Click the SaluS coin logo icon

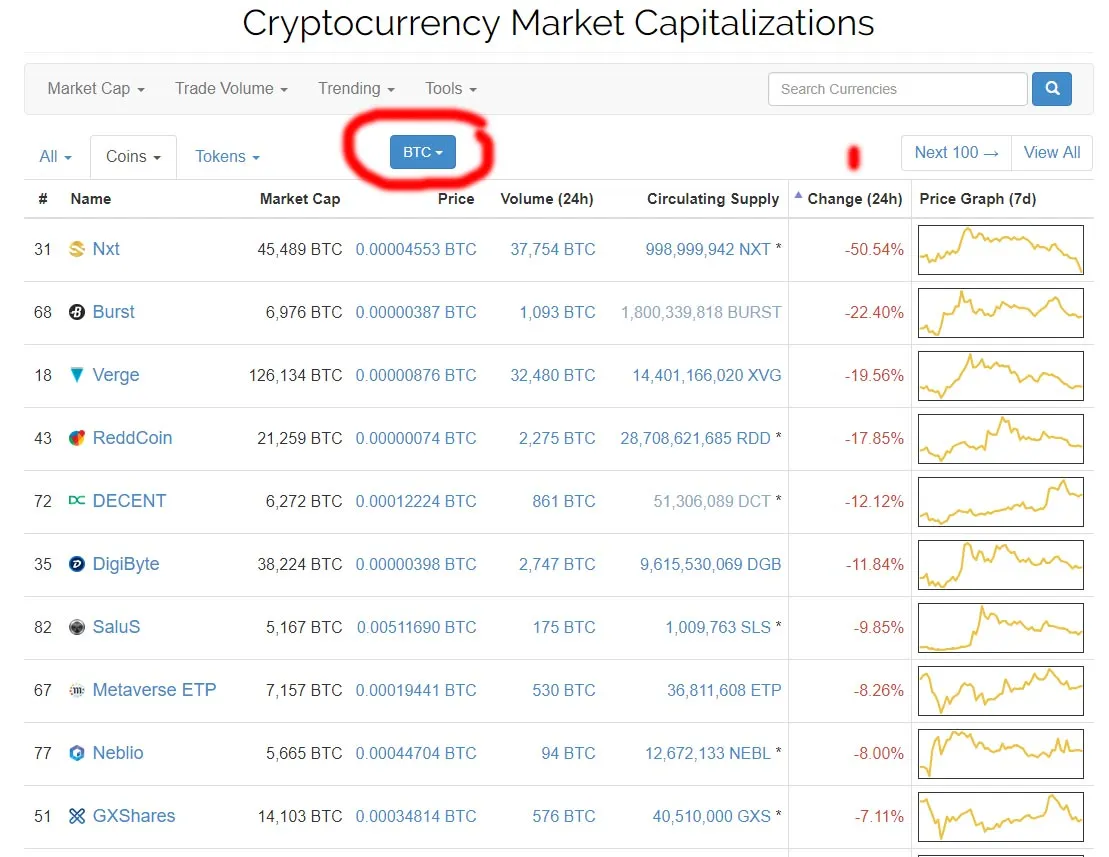(x=76, y=626)
